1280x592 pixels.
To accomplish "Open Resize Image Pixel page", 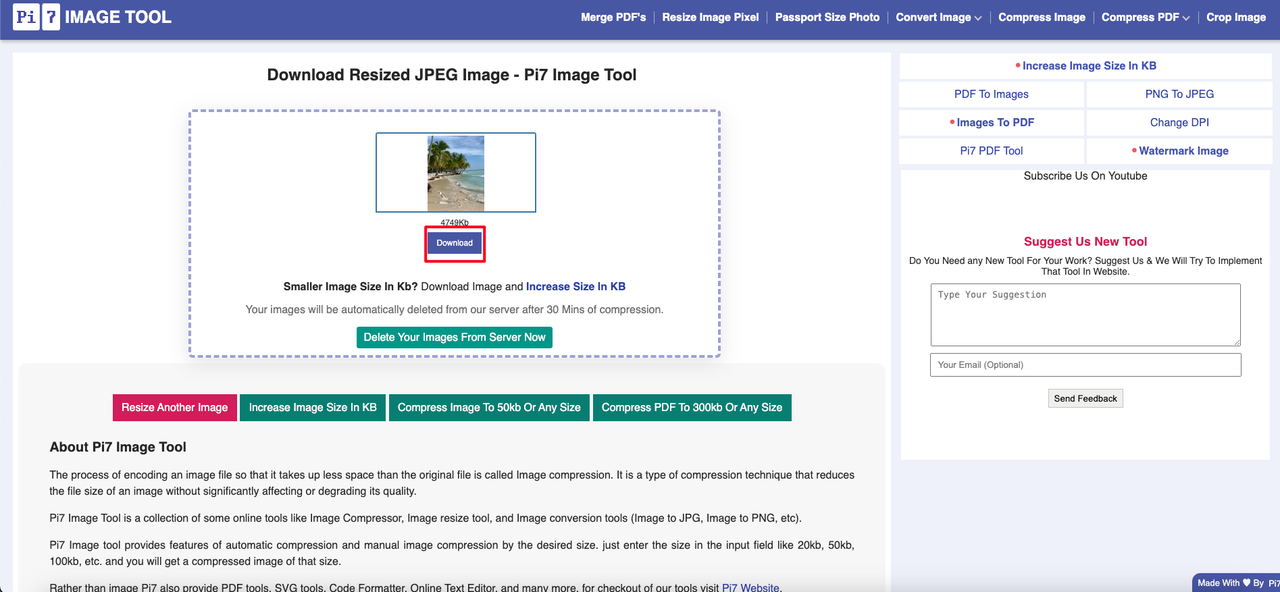I will pyautogui.click(x=710, y=17).
